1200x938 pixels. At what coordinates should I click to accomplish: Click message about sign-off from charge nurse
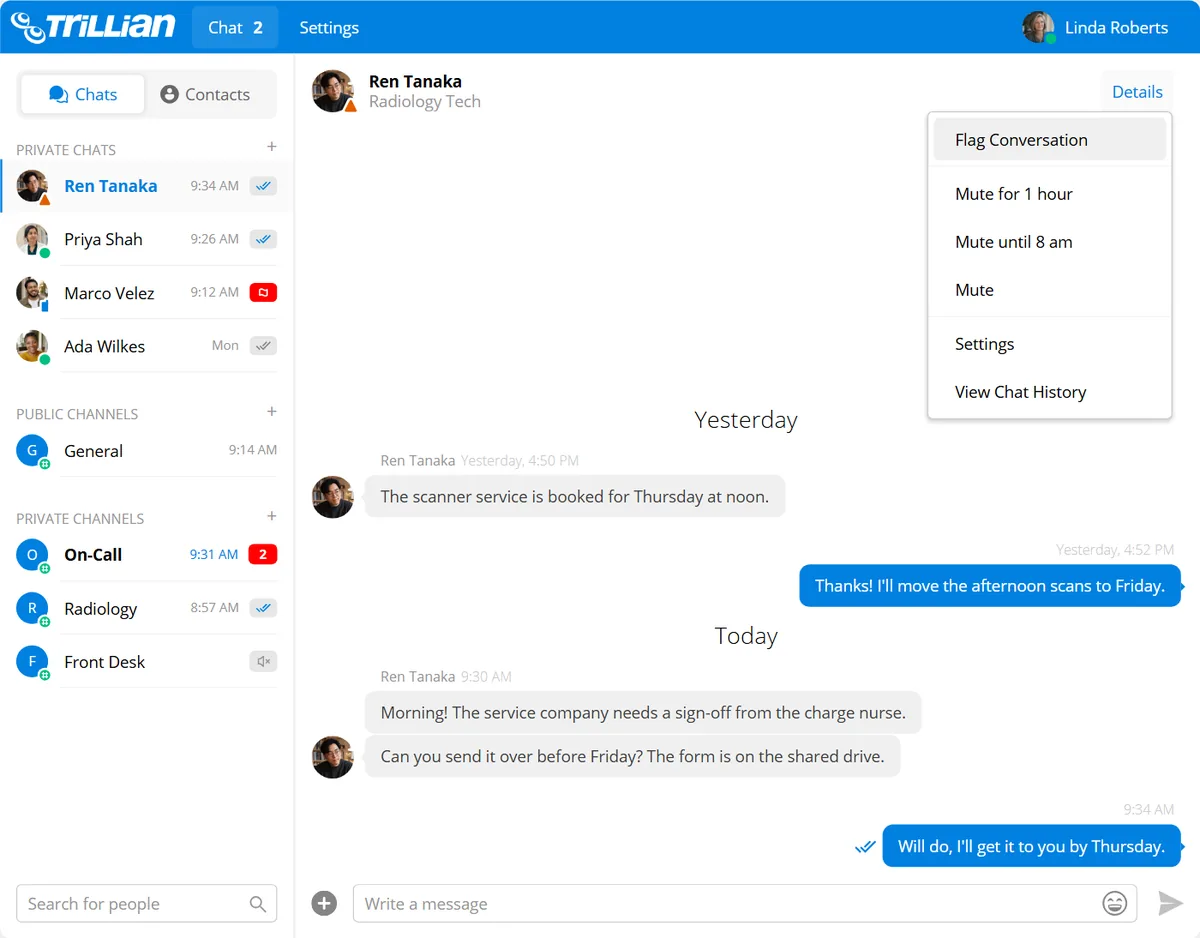coord(643,713)
